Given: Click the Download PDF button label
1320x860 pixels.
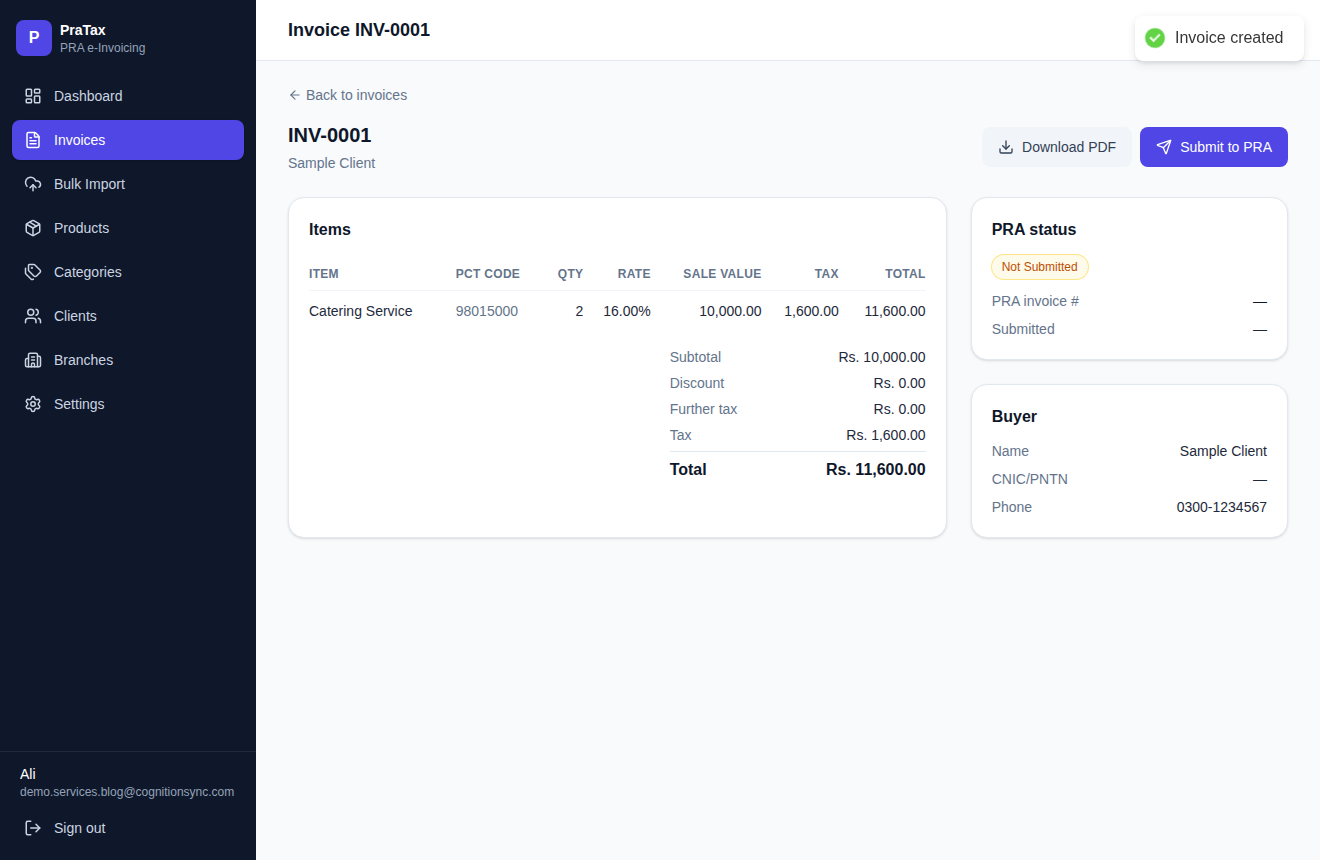Looking at the screenshot, I should tap(1069, 147).
